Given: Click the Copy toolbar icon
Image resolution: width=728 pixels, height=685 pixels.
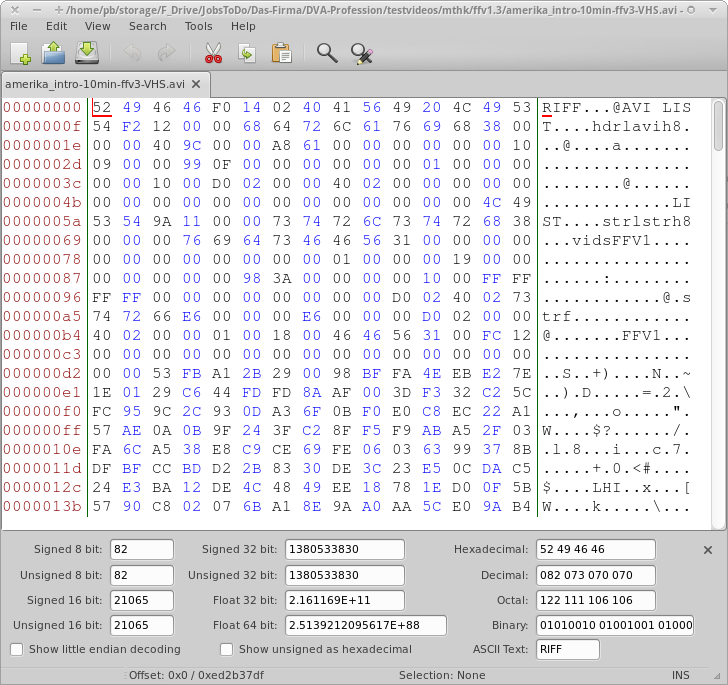Looking at the screenshot, I should (x=247, y=53).
